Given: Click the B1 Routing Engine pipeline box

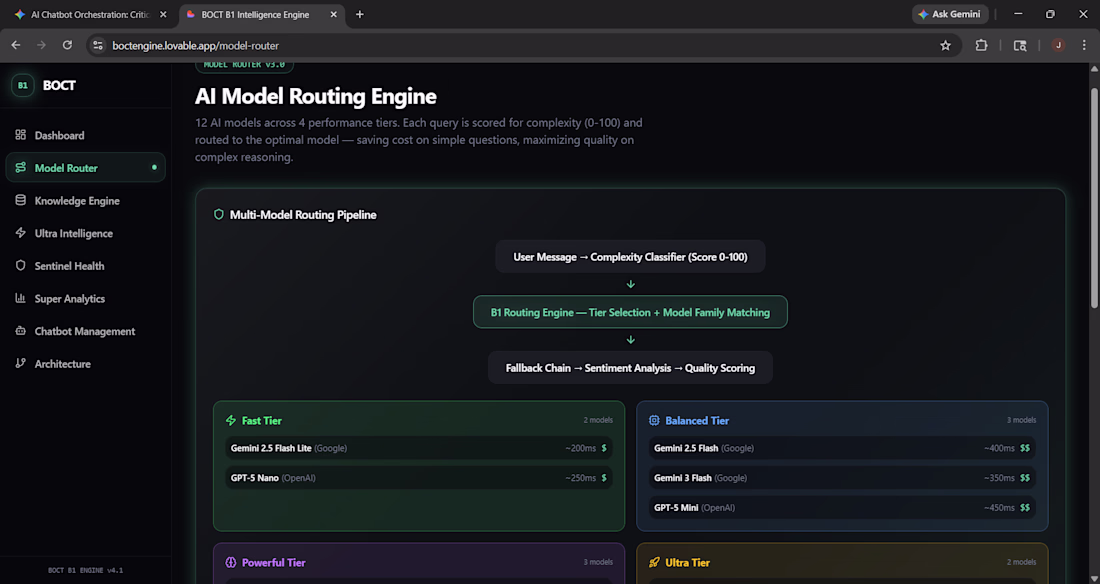Looking at the screenshot, I should tap(630, 312).
